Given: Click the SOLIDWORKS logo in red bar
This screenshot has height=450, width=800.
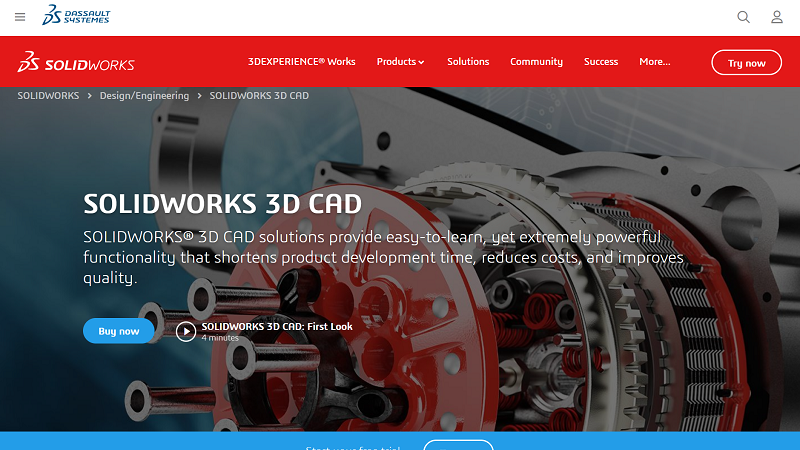Looking at the screenshot, I should [x=76, y=63].
